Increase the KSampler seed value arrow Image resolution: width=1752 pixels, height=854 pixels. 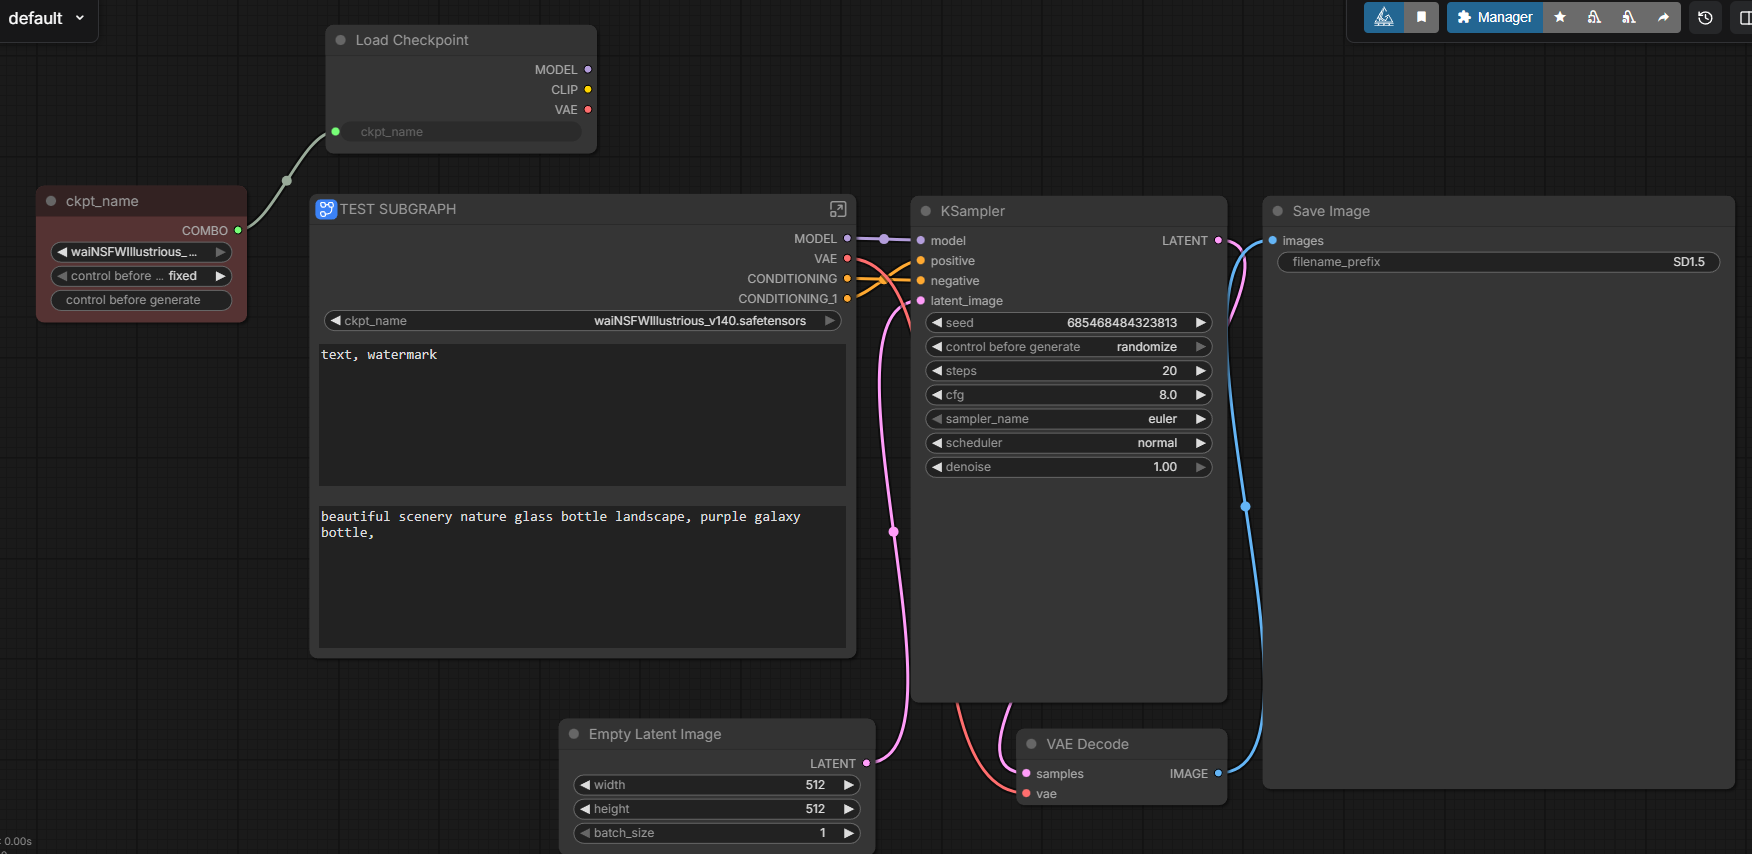point(1200,323)
